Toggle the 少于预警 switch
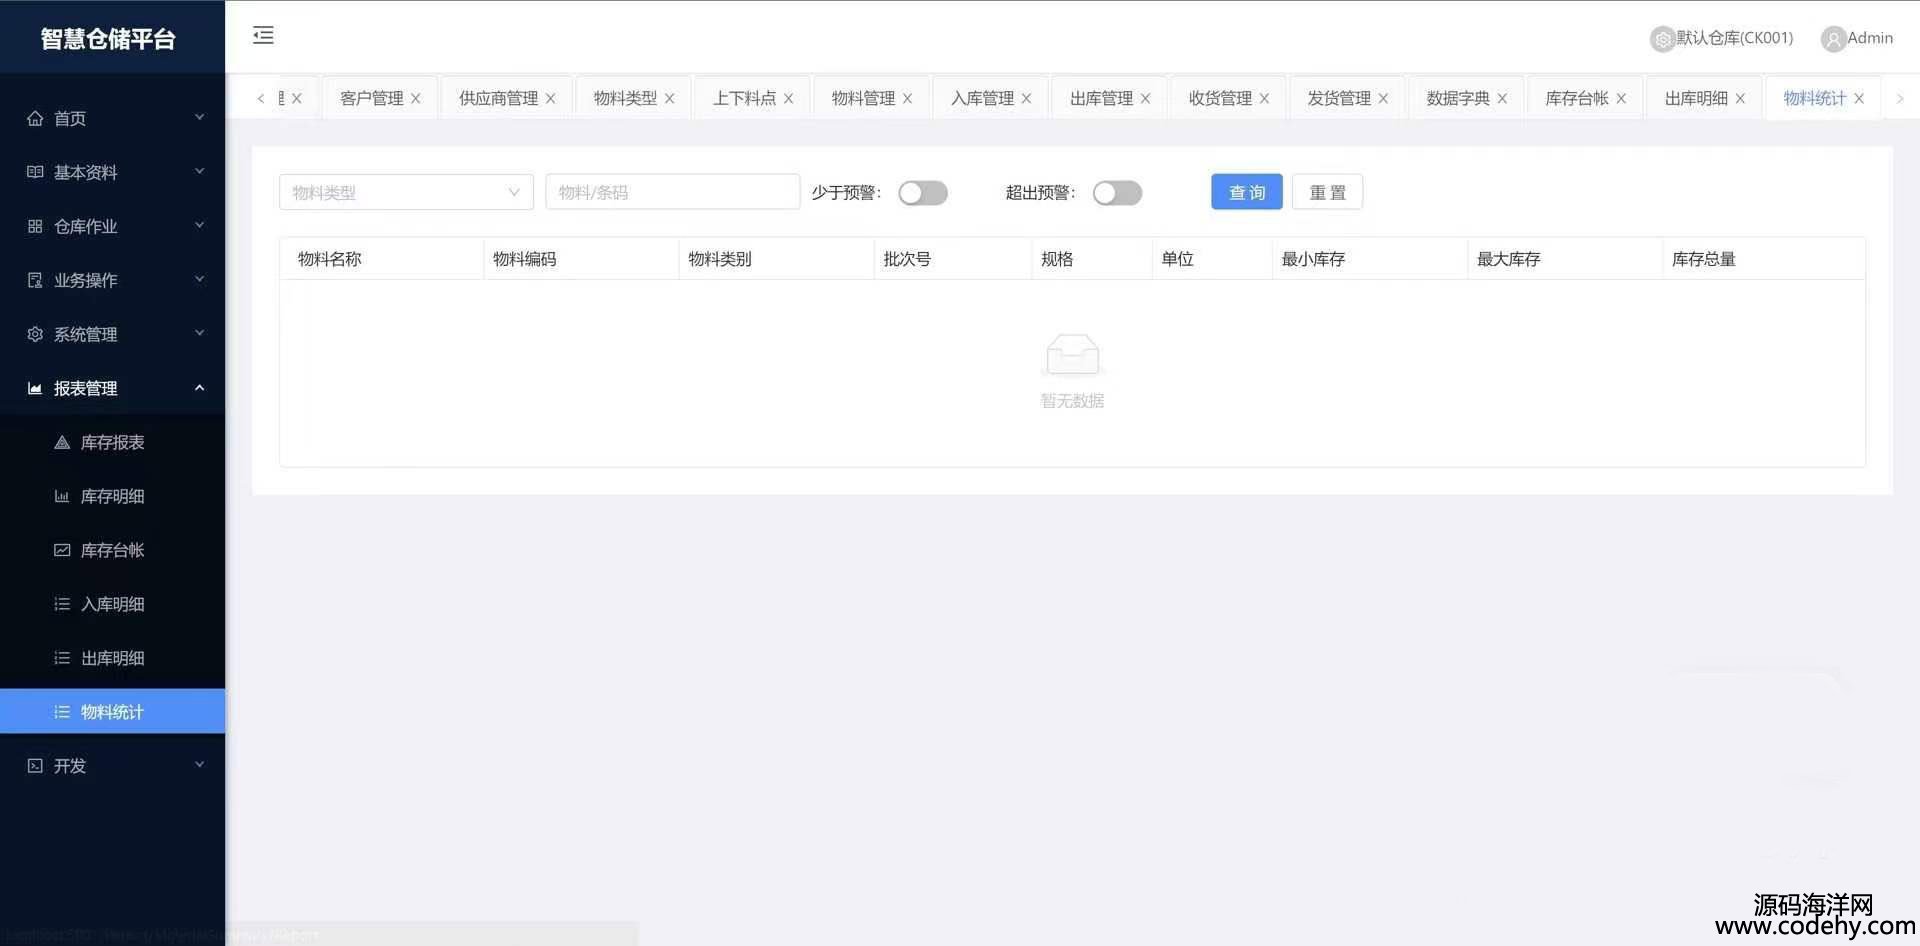1920x946 pixels. pyautogui.click(x=923, y=193)
